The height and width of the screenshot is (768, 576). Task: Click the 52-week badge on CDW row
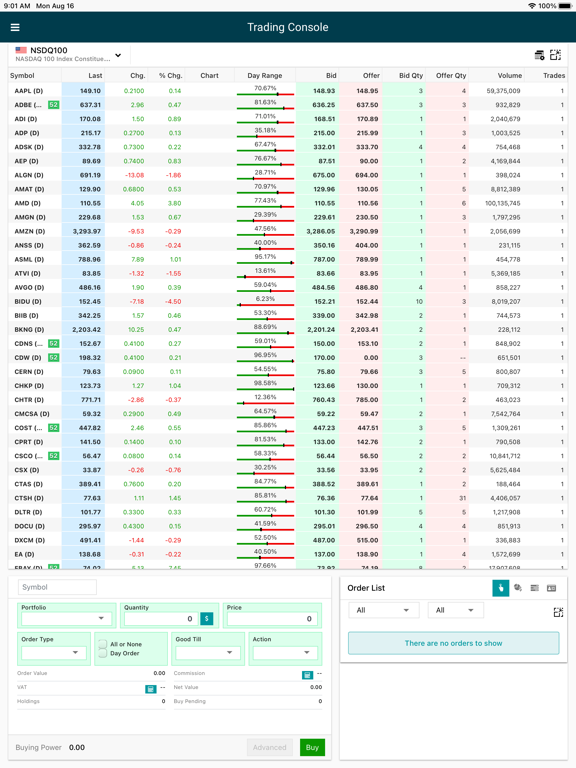click(53, 358)
